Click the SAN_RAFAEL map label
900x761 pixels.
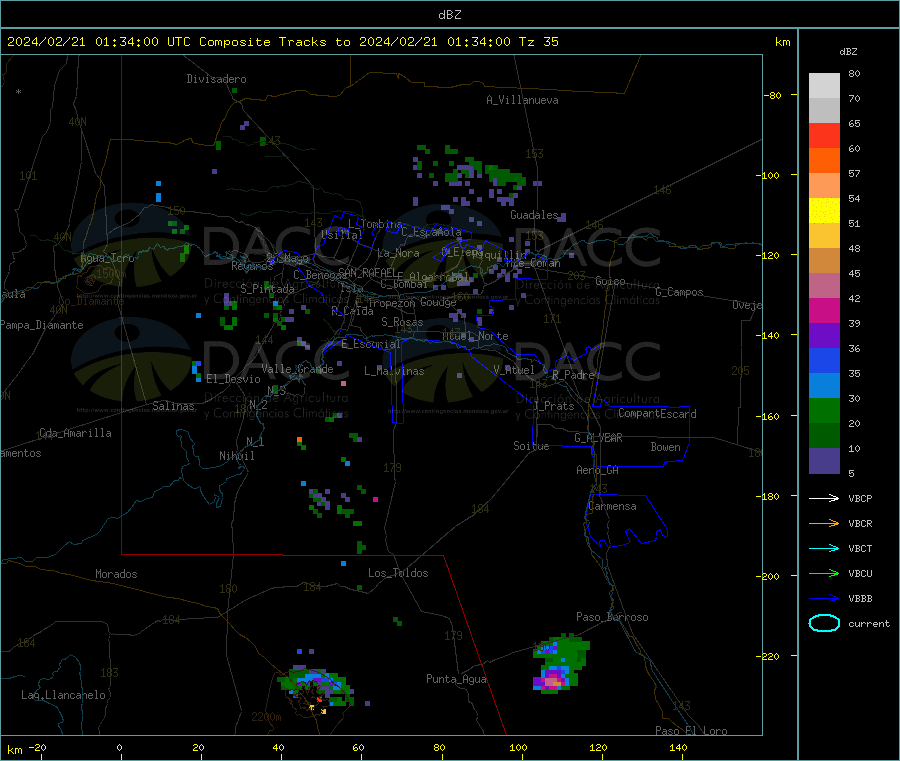tap(367, 272)
